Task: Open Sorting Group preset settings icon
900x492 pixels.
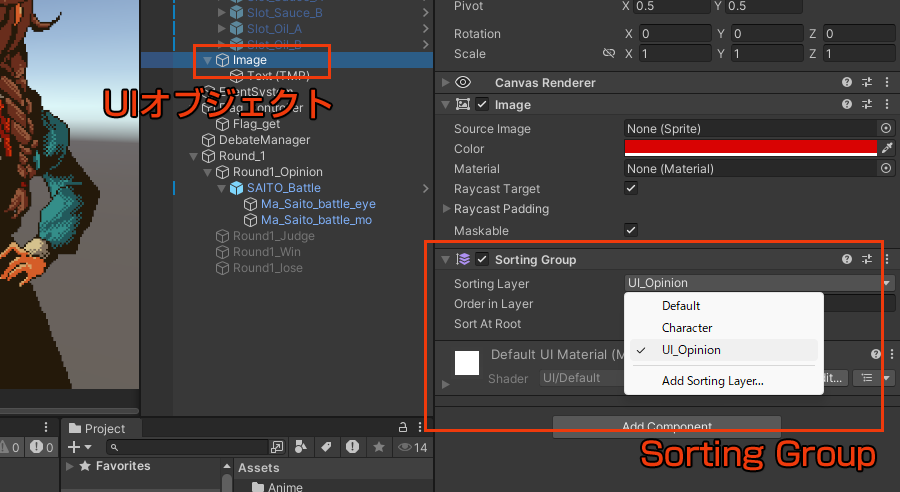Action: [x=867, y=259]
